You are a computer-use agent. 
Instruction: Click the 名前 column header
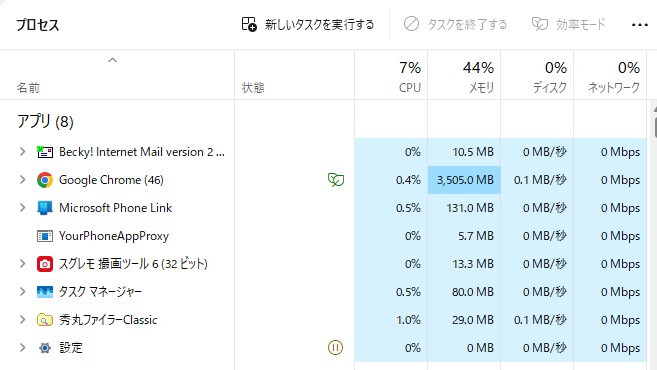tap(28, 88)
